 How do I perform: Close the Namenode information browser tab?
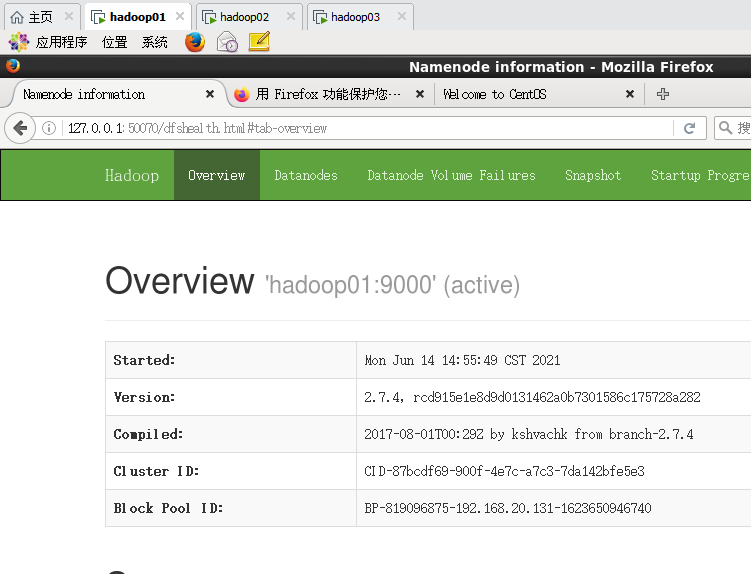[210, 94]
